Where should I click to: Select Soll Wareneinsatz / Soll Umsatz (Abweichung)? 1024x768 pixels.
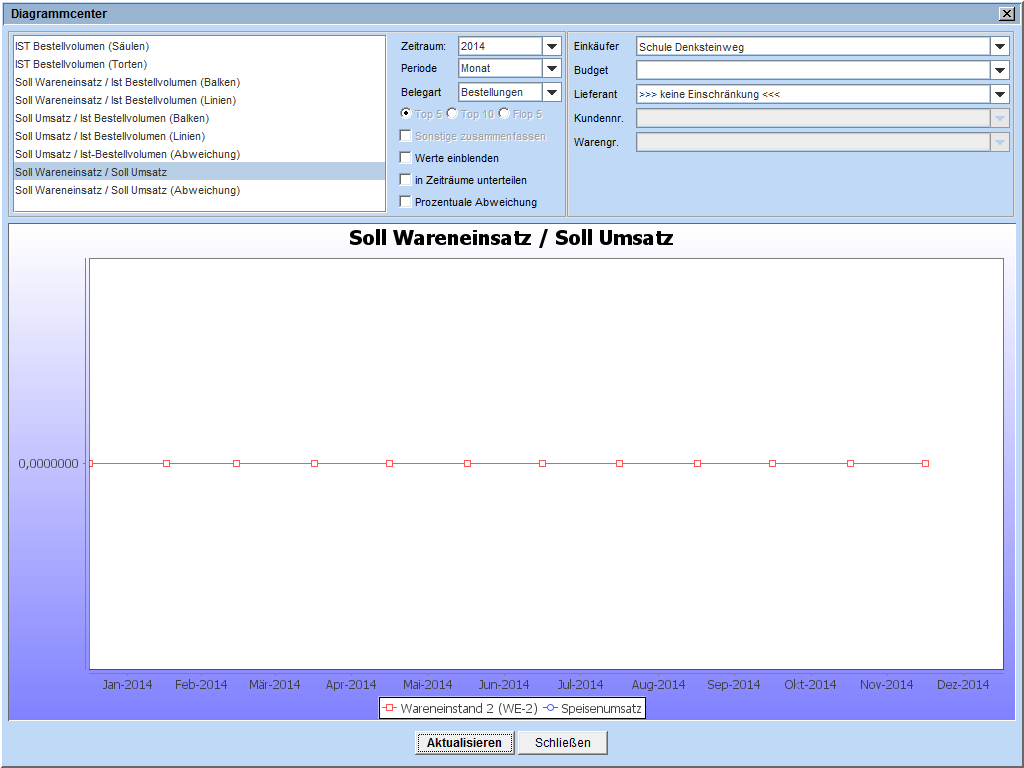tap(127, 190)
